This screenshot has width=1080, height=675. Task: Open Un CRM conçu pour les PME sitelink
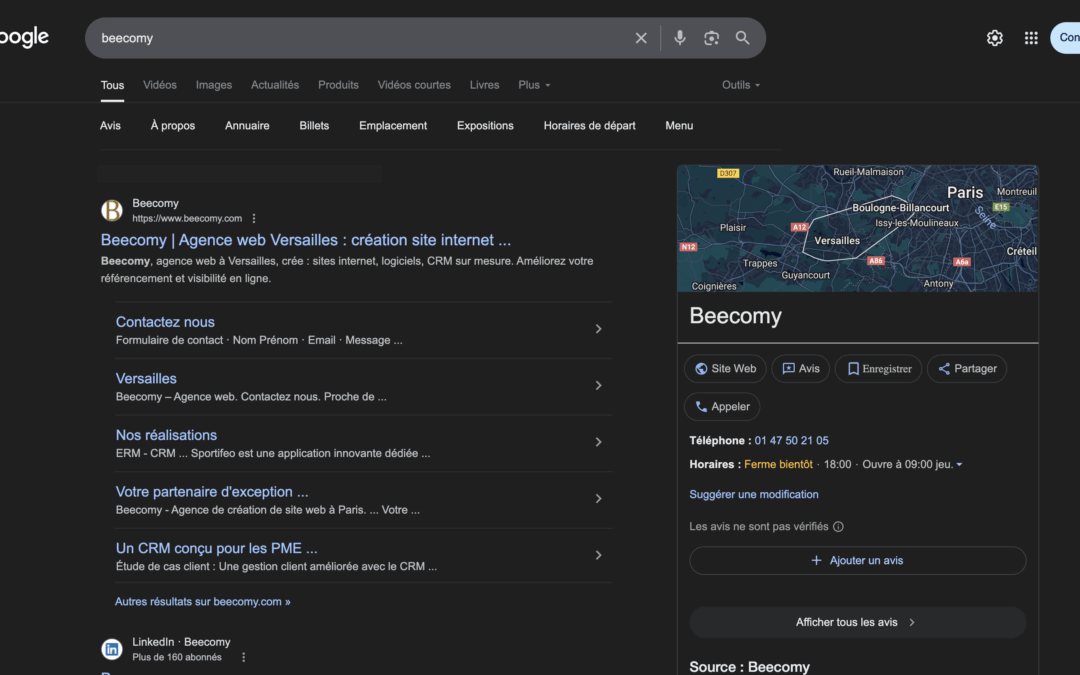click(216, 548)
